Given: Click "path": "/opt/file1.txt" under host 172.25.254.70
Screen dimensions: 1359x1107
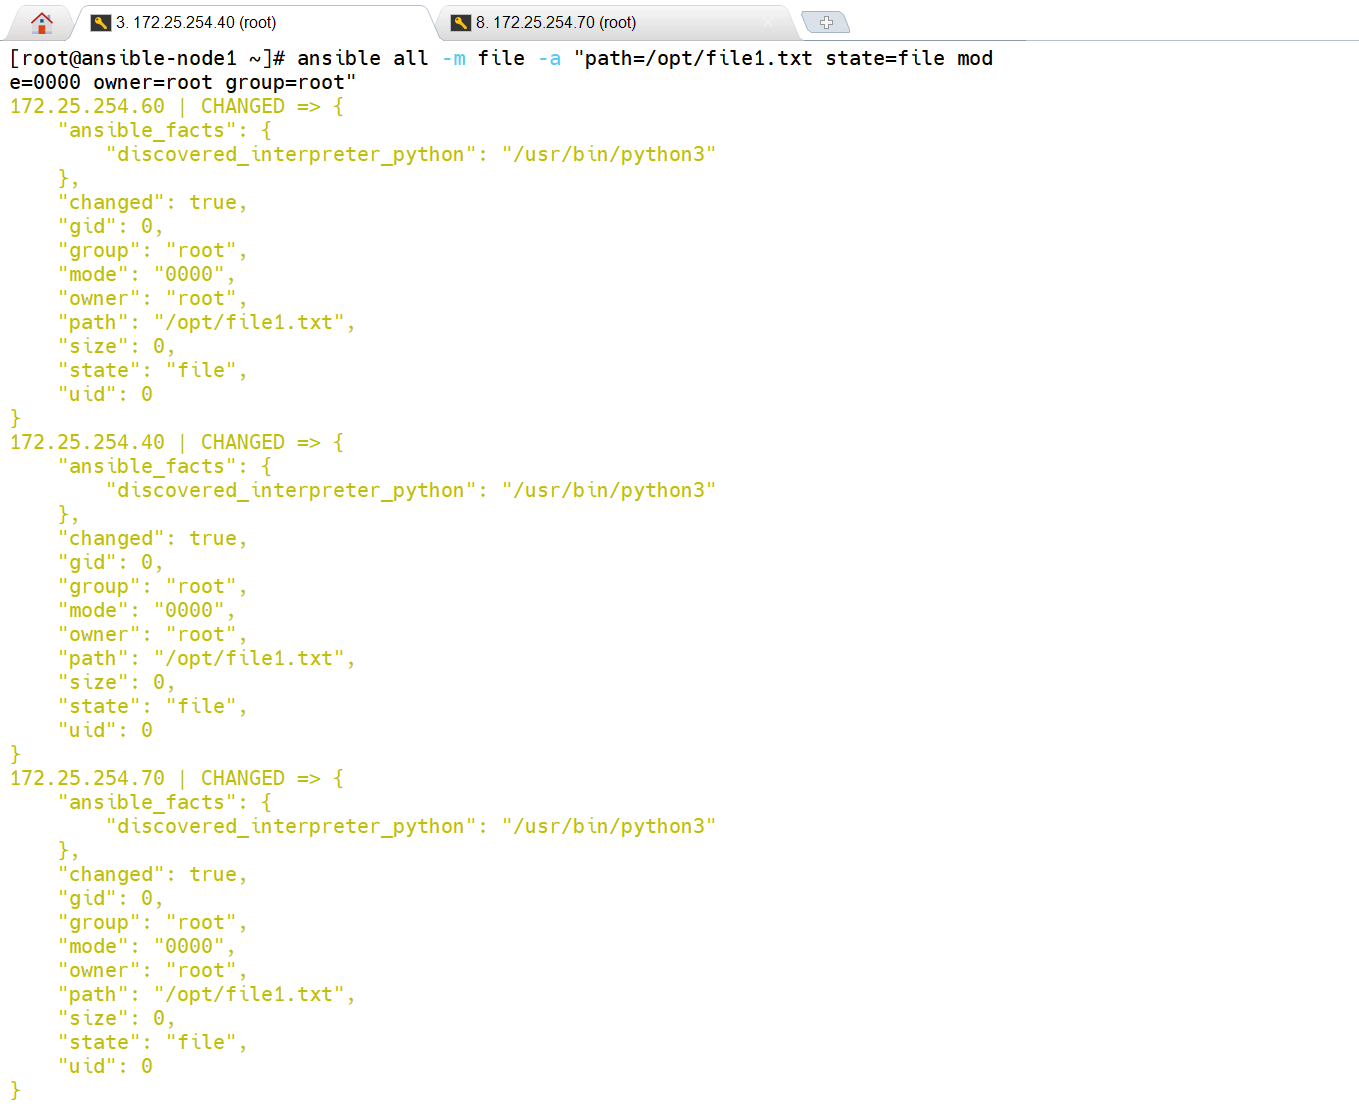Looking at the screenshot, I should pyautogui.click(x=206, y=994).
